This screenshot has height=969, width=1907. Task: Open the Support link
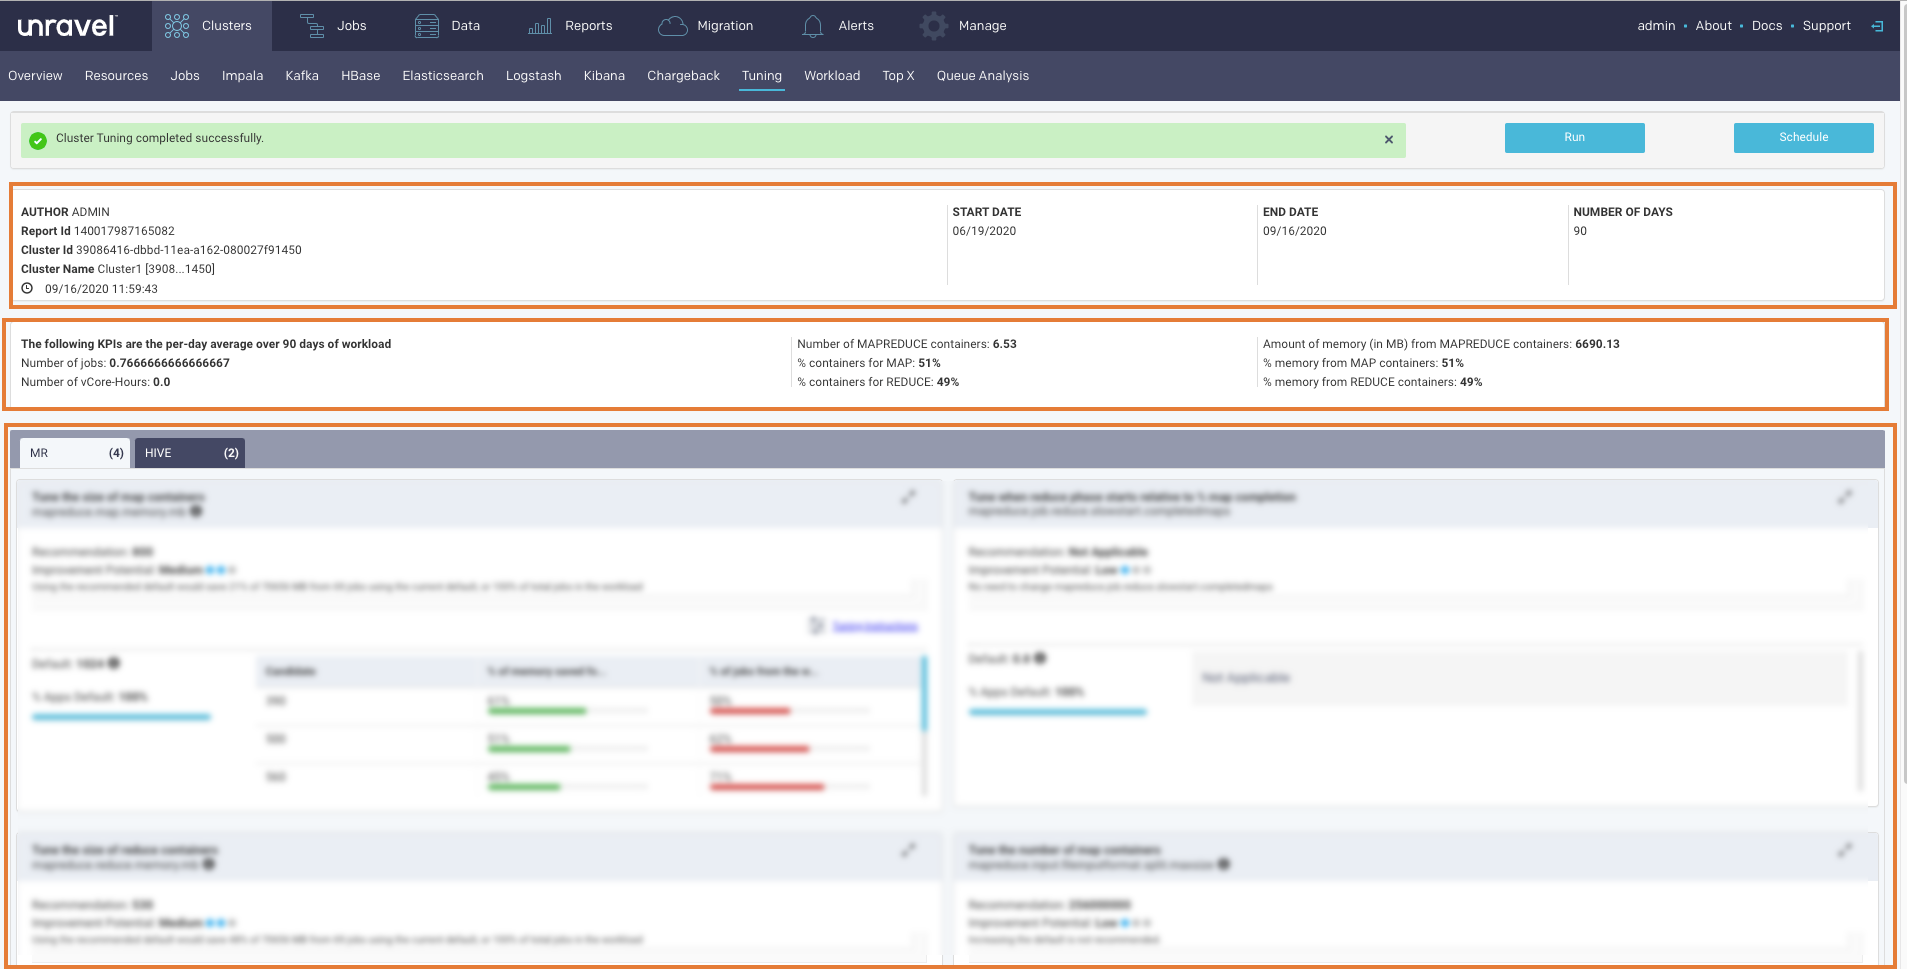tap(1826, 26)
